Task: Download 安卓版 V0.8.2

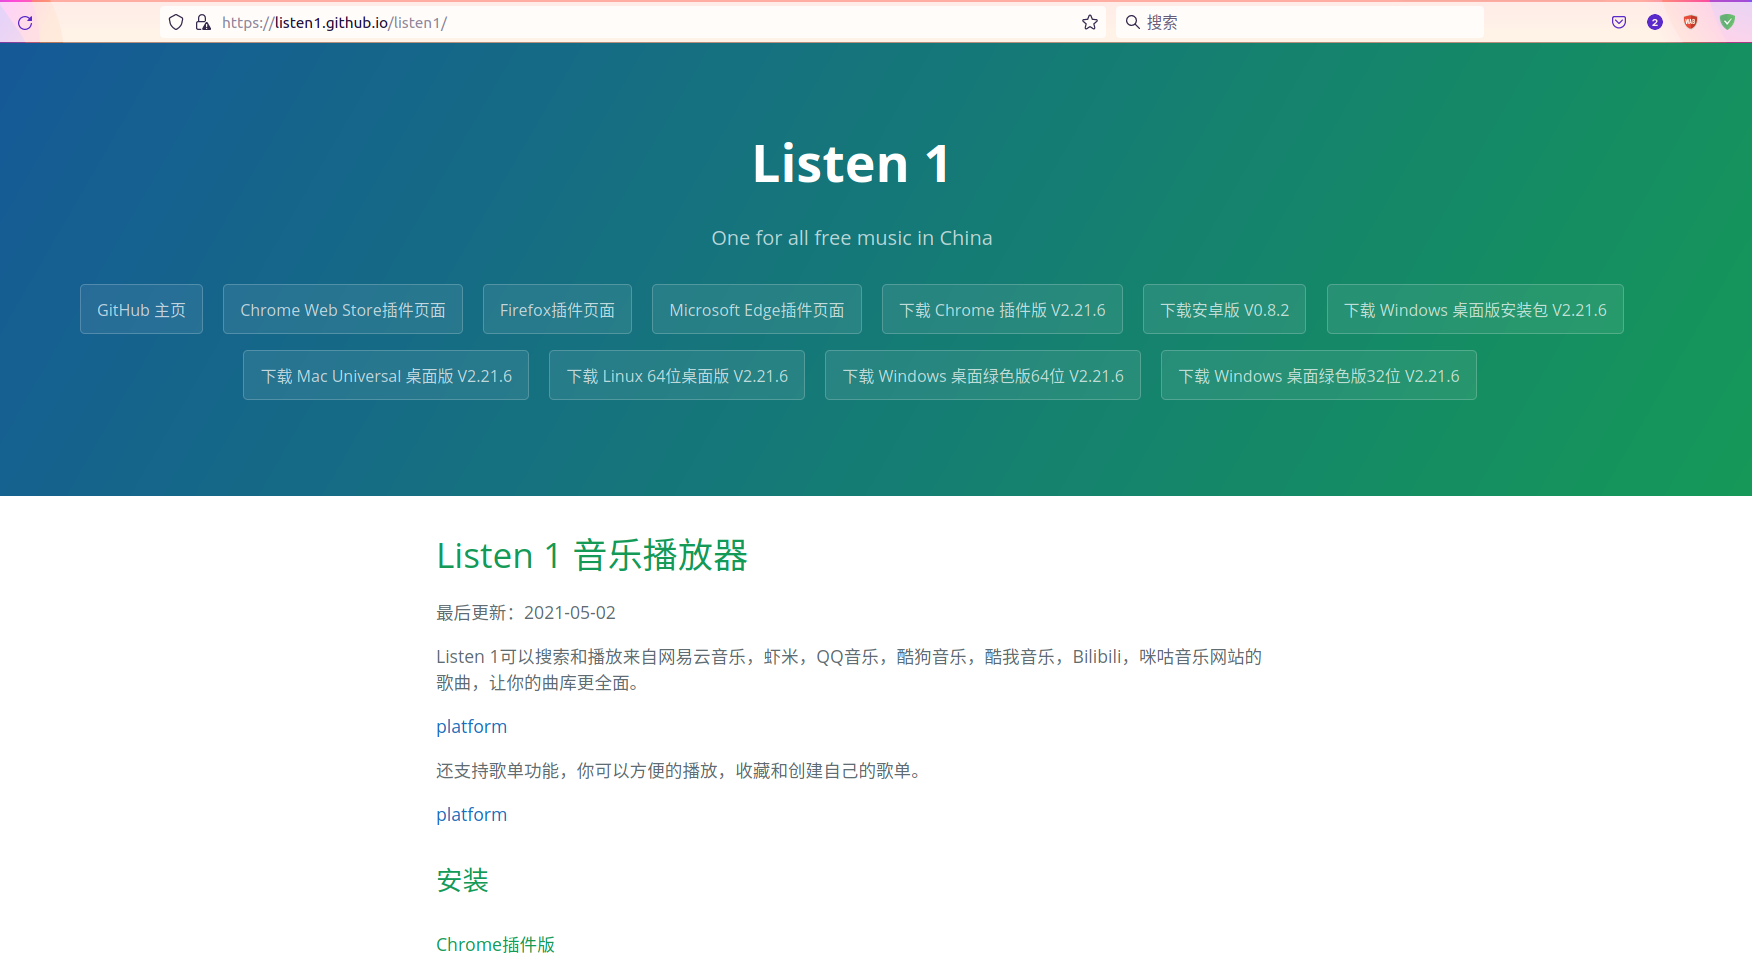Action: [1224, 310]
